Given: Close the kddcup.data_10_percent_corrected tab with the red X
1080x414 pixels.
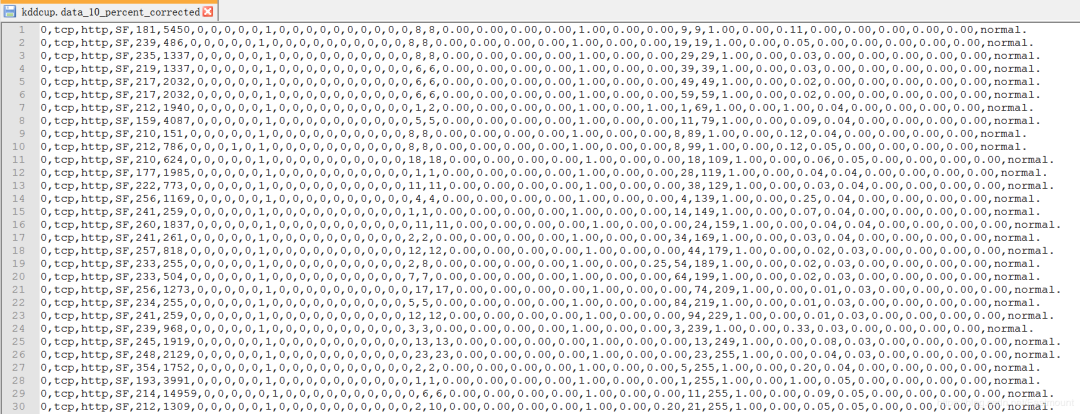Looking at the screenshot, I should coord(208,12).
